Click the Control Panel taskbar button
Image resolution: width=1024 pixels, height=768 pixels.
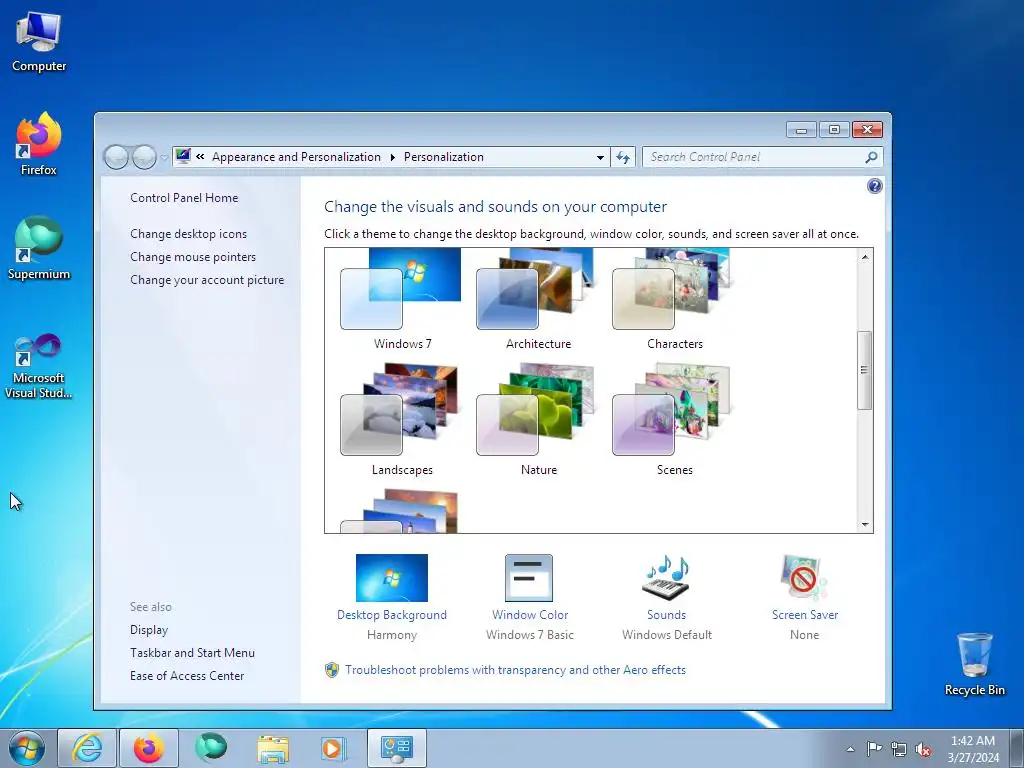click(396, 748)
